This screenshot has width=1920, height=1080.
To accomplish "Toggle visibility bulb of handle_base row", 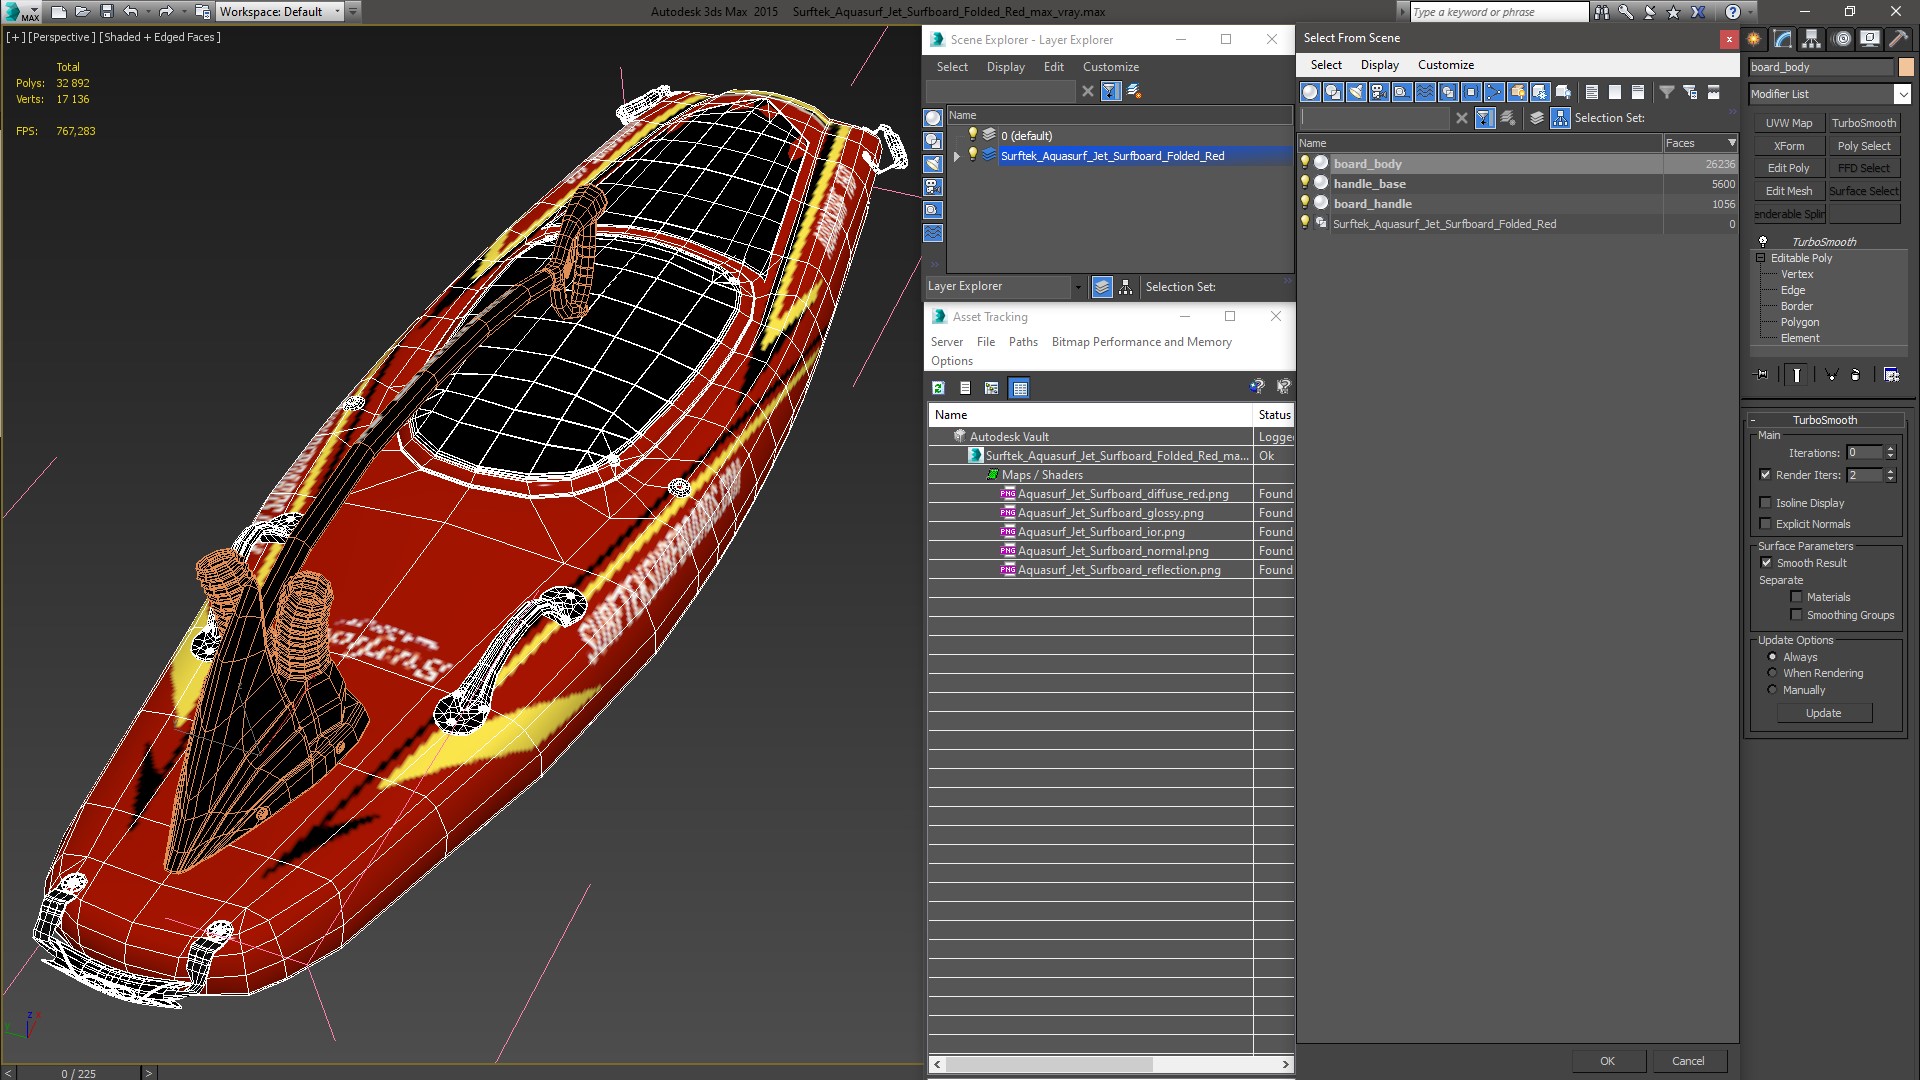I will click(1305, 183).
